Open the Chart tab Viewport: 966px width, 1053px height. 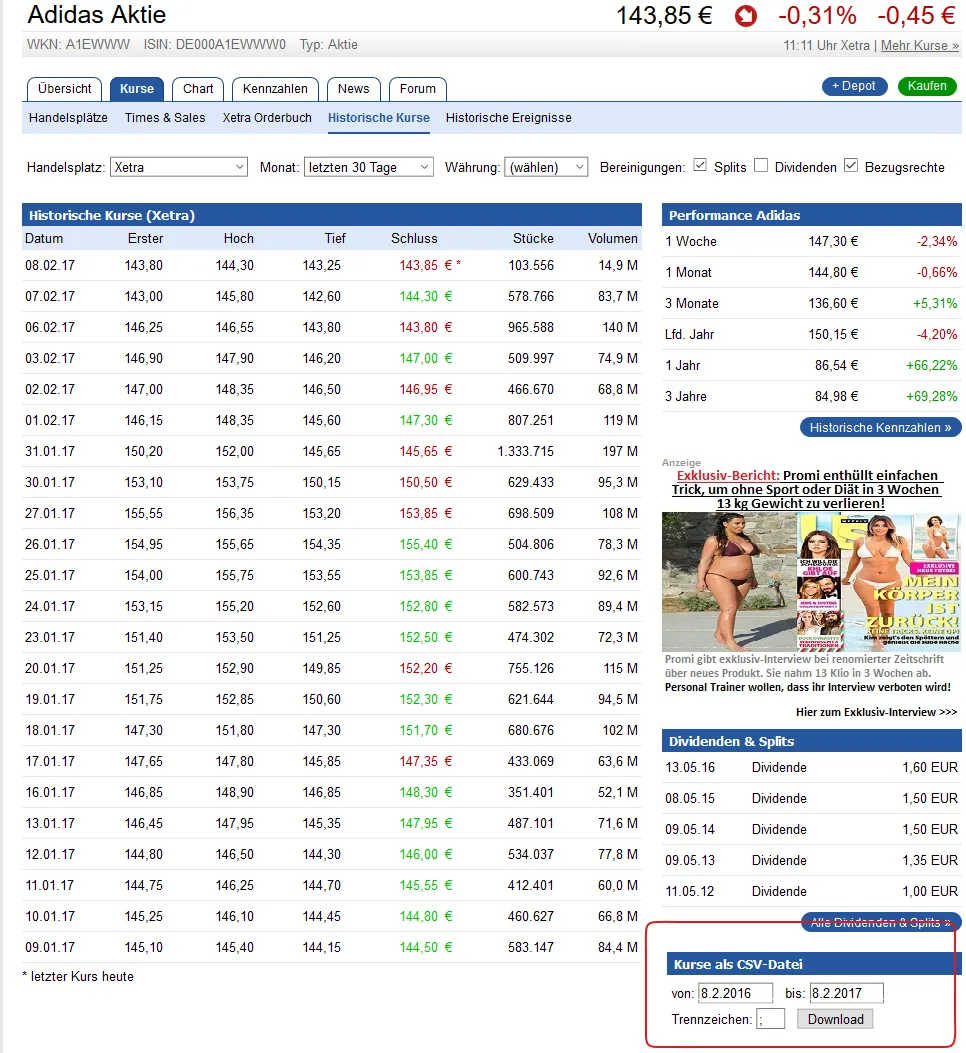[197, 89]
